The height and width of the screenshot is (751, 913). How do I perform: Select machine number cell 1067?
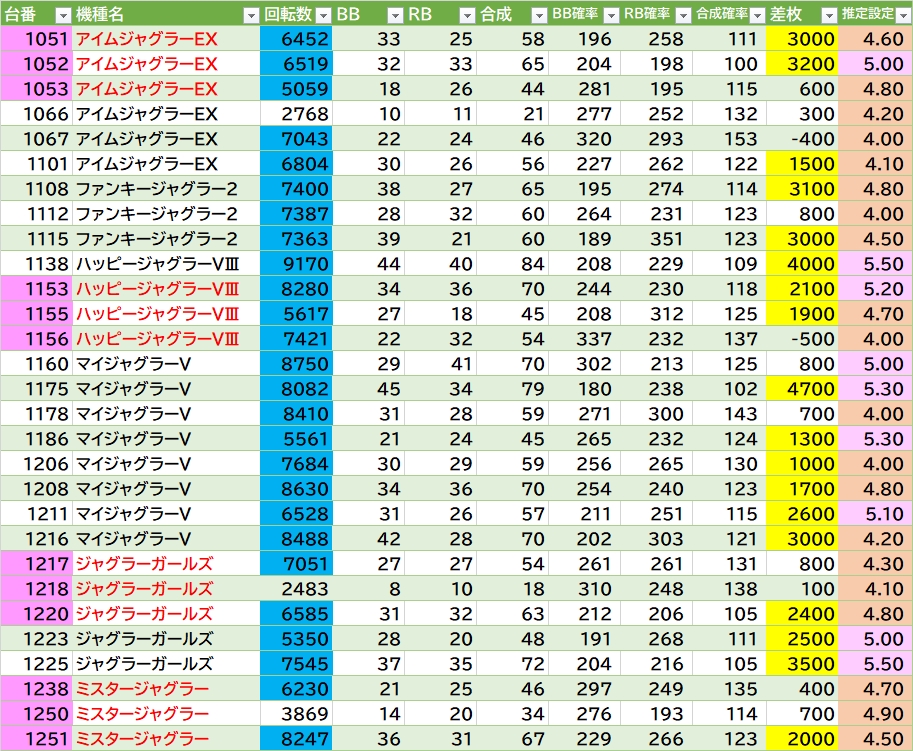(36, 139)
